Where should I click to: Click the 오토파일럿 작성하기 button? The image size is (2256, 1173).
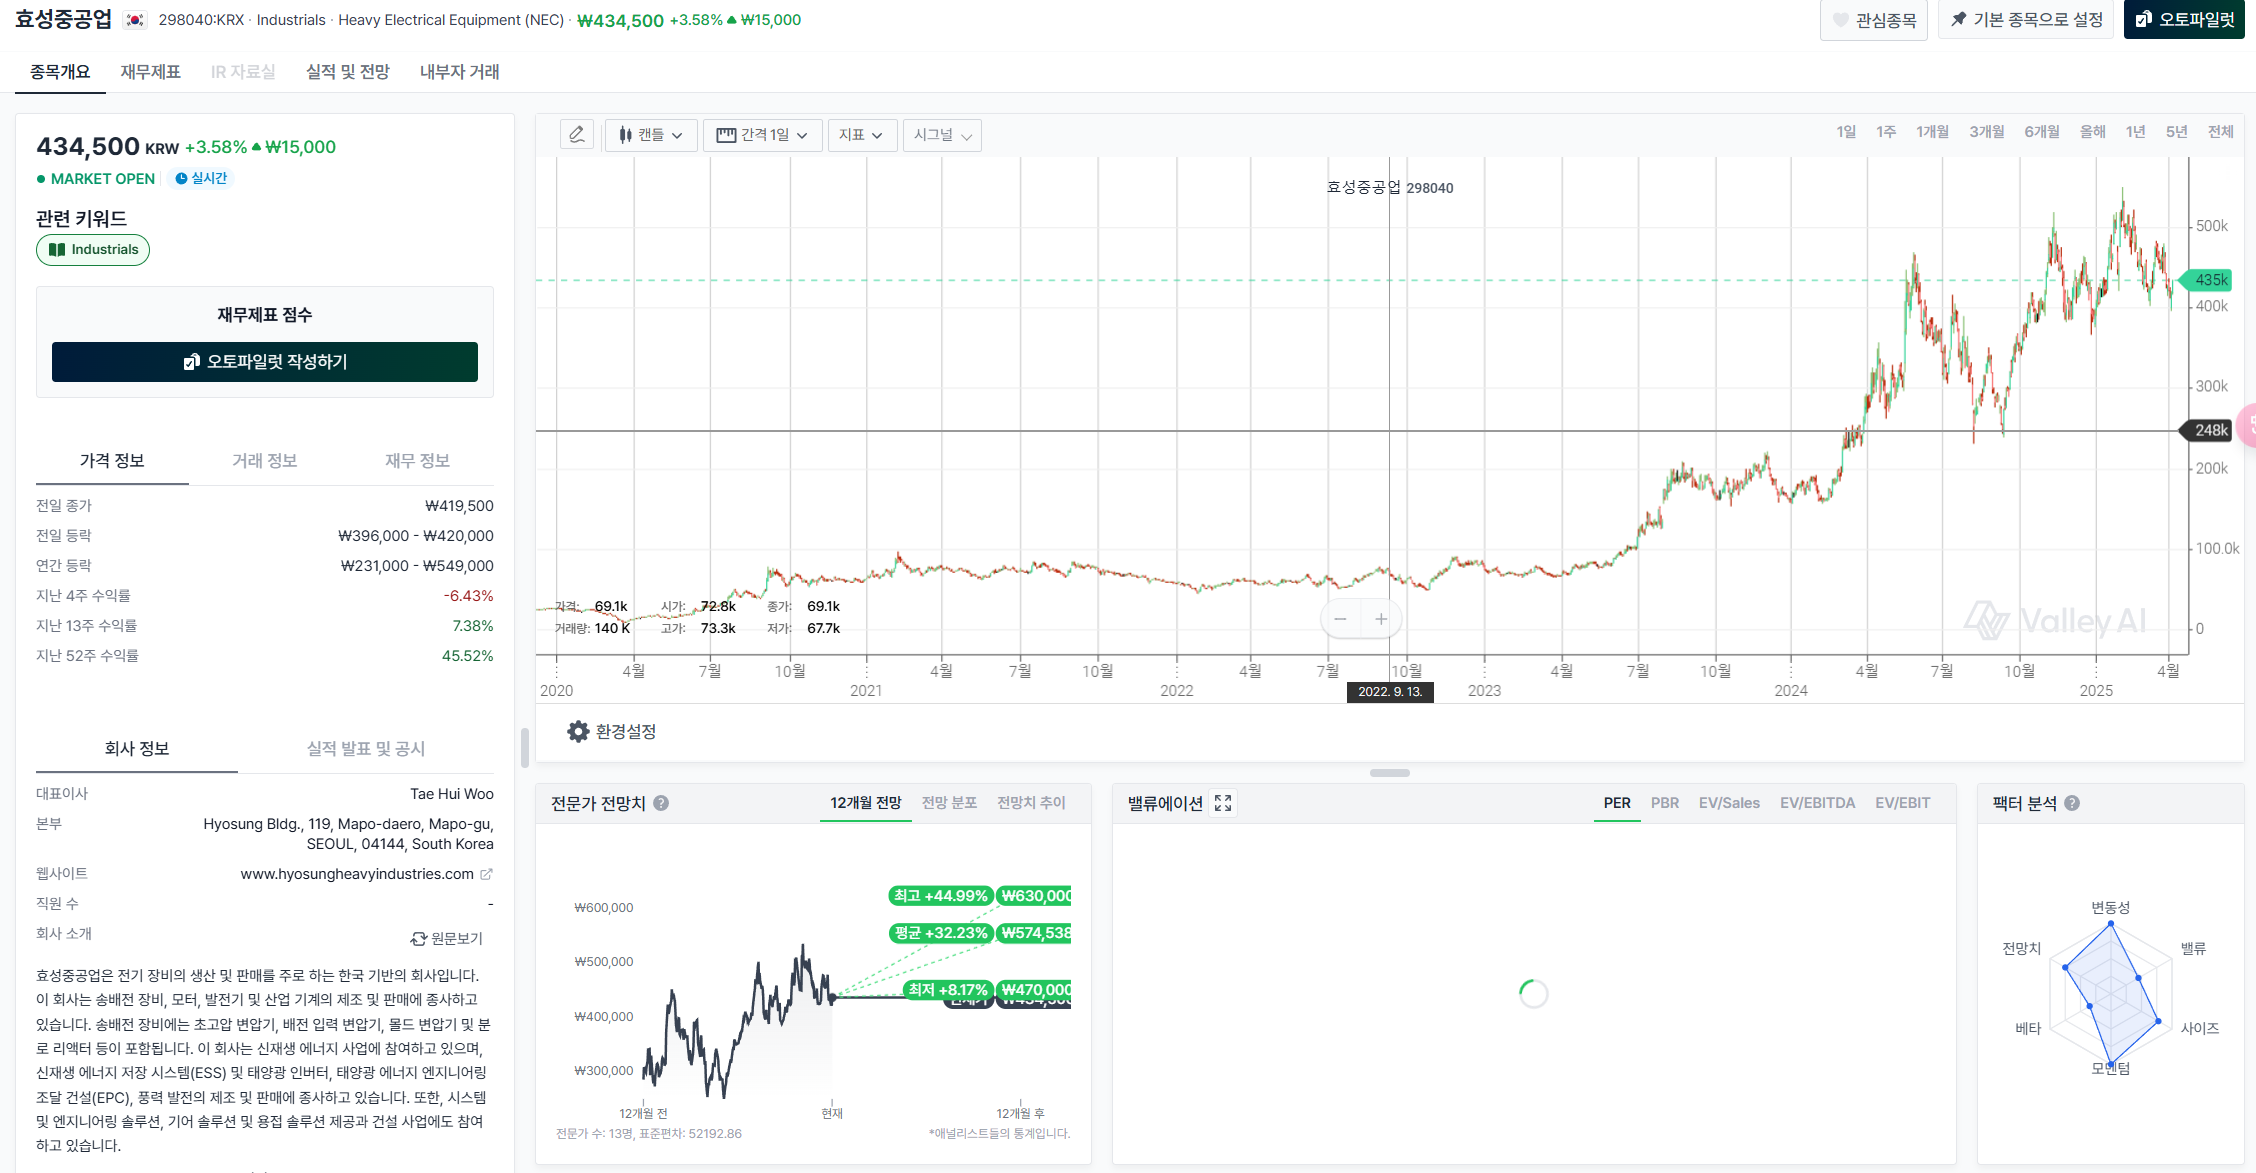point(265,362)
